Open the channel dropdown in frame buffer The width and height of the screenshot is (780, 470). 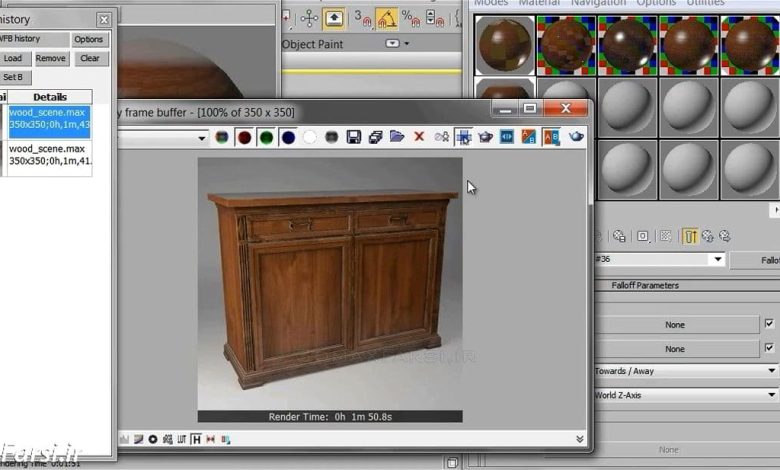pos(201,138)
